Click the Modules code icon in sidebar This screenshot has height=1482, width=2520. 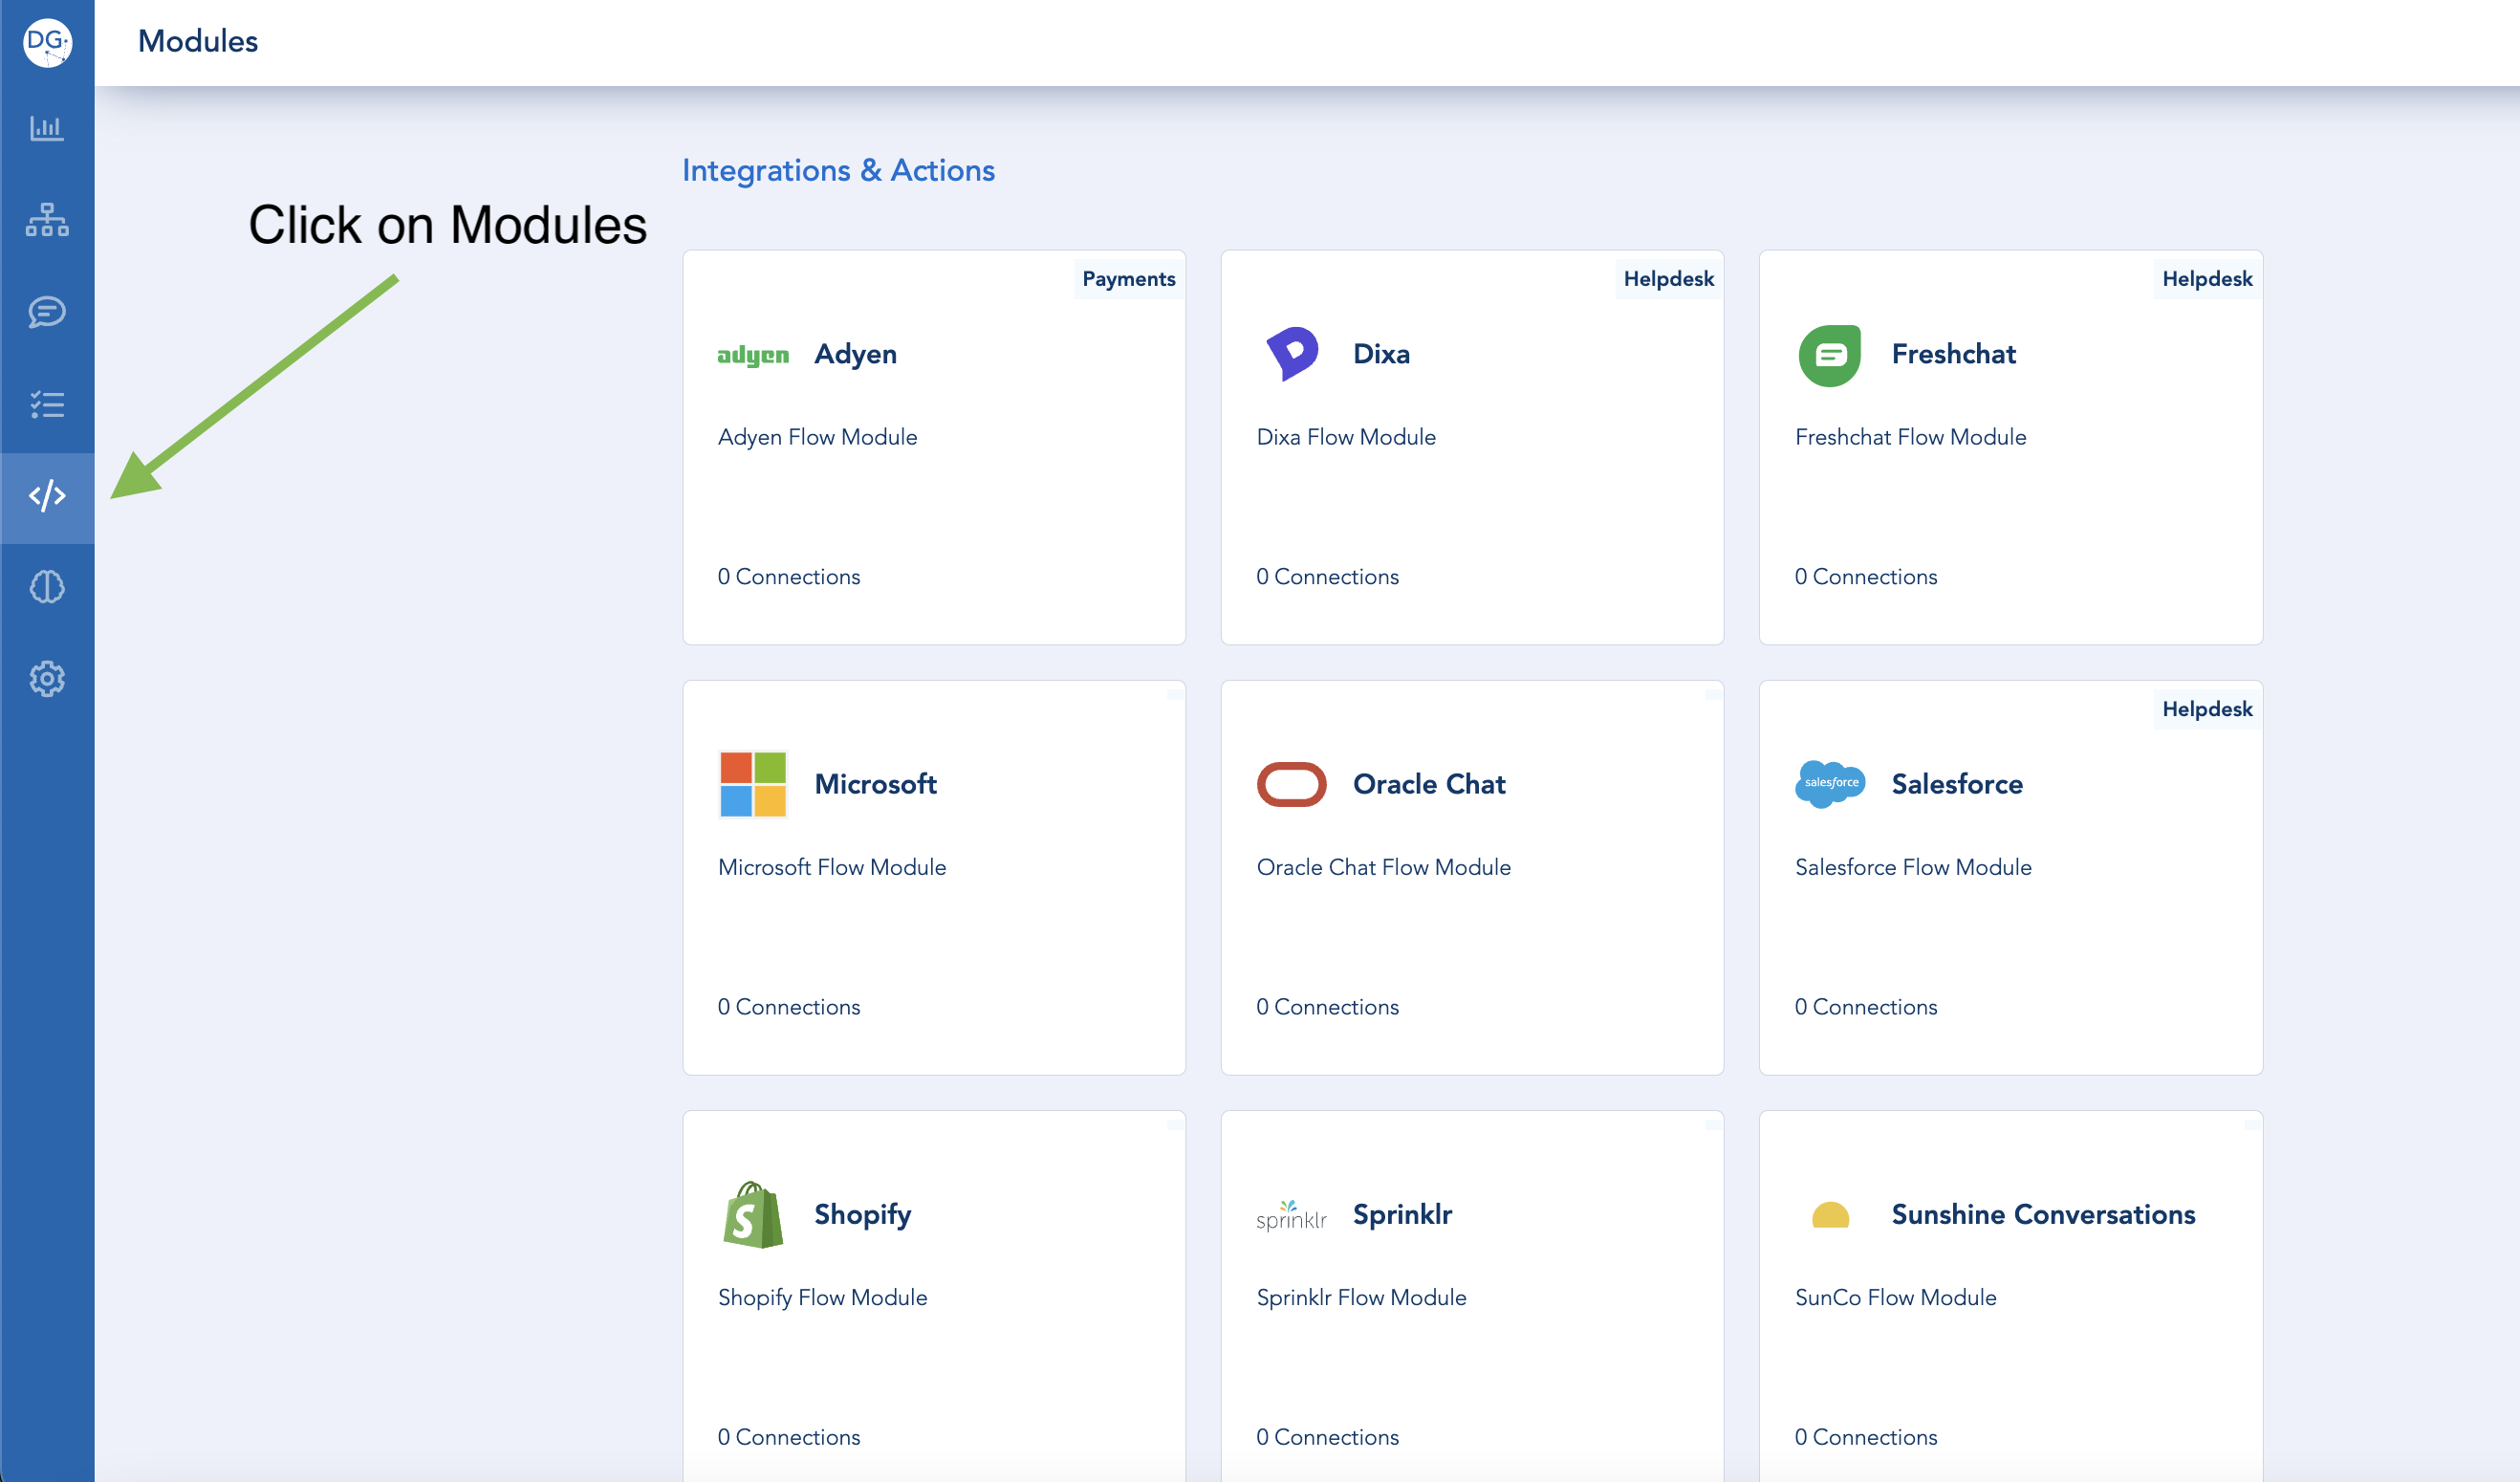(x=47, y=496)
